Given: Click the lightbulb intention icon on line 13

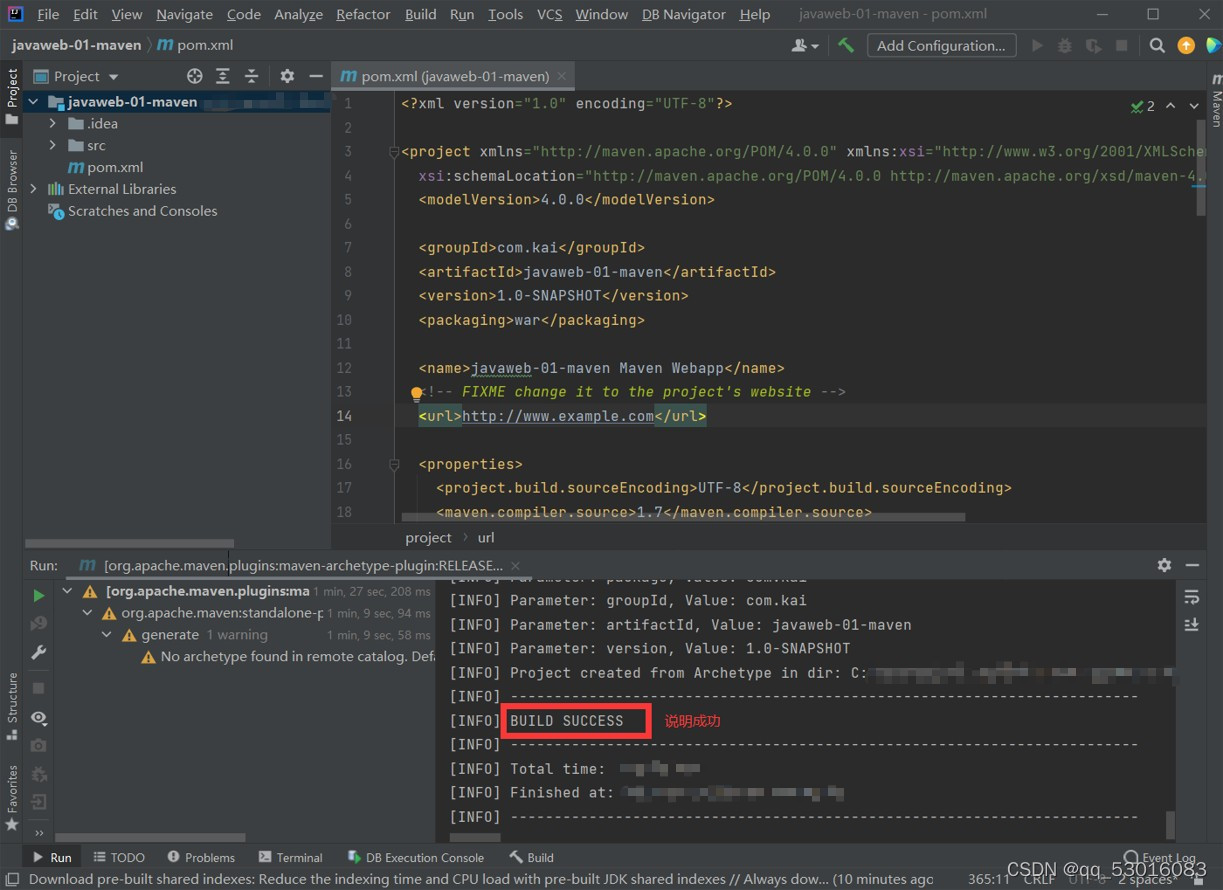Looking at the screenshot, I should [417, 394].
